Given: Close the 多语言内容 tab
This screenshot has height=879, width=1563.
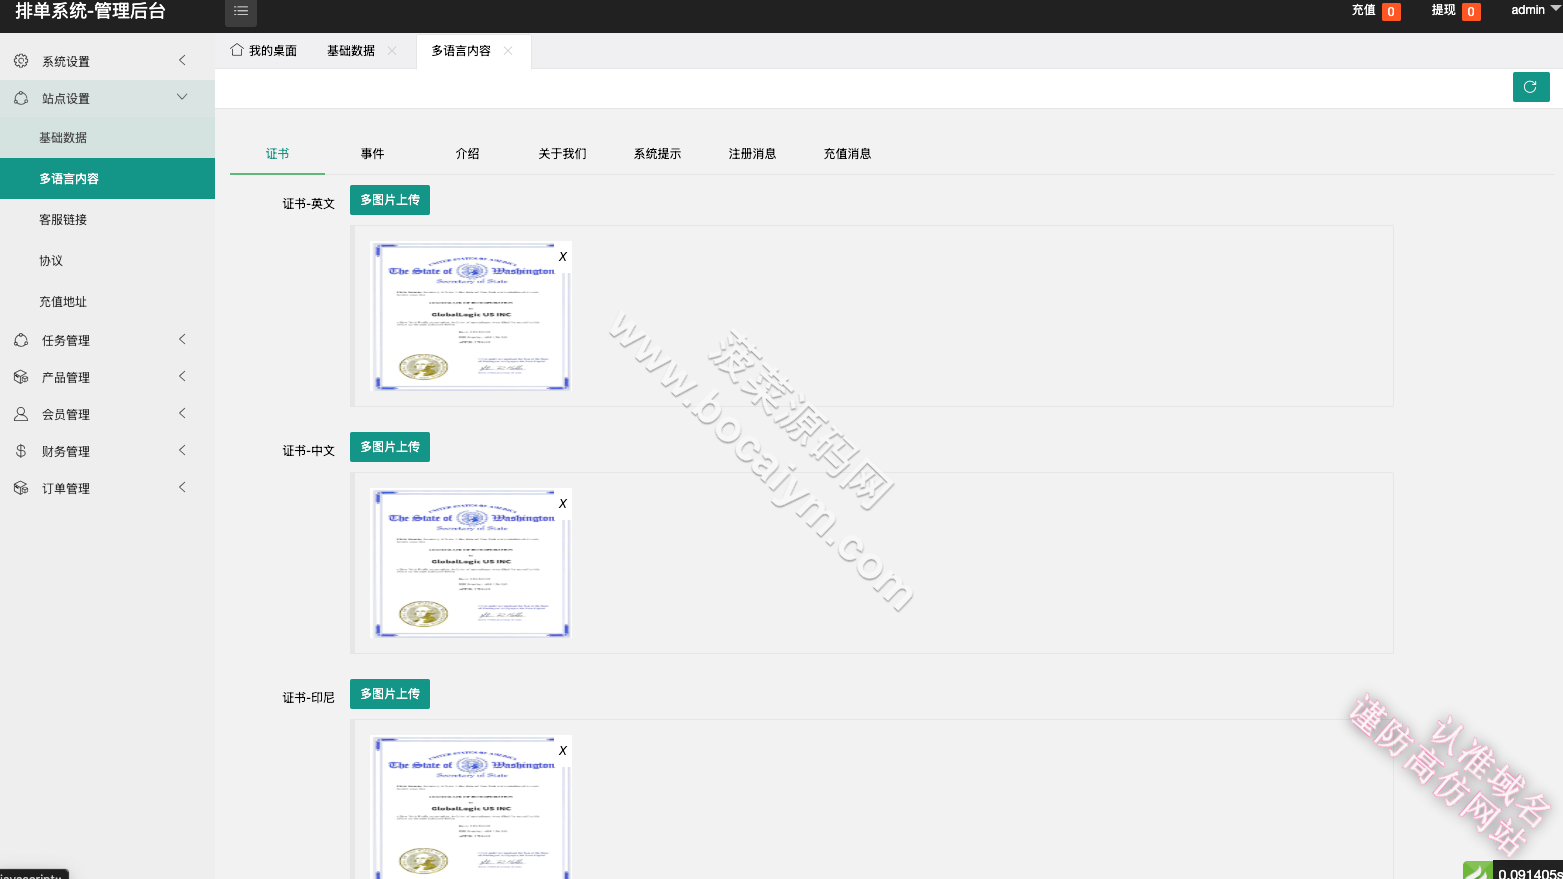Looking at the screenshot, I should [x=508, y=51].
